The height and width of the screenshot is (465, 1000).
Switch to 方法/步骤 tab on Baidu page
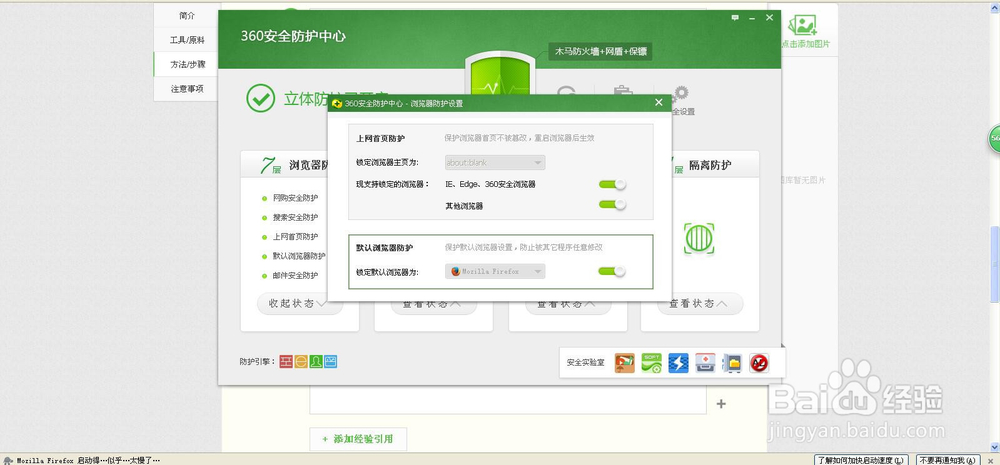[x=187, y=64]
